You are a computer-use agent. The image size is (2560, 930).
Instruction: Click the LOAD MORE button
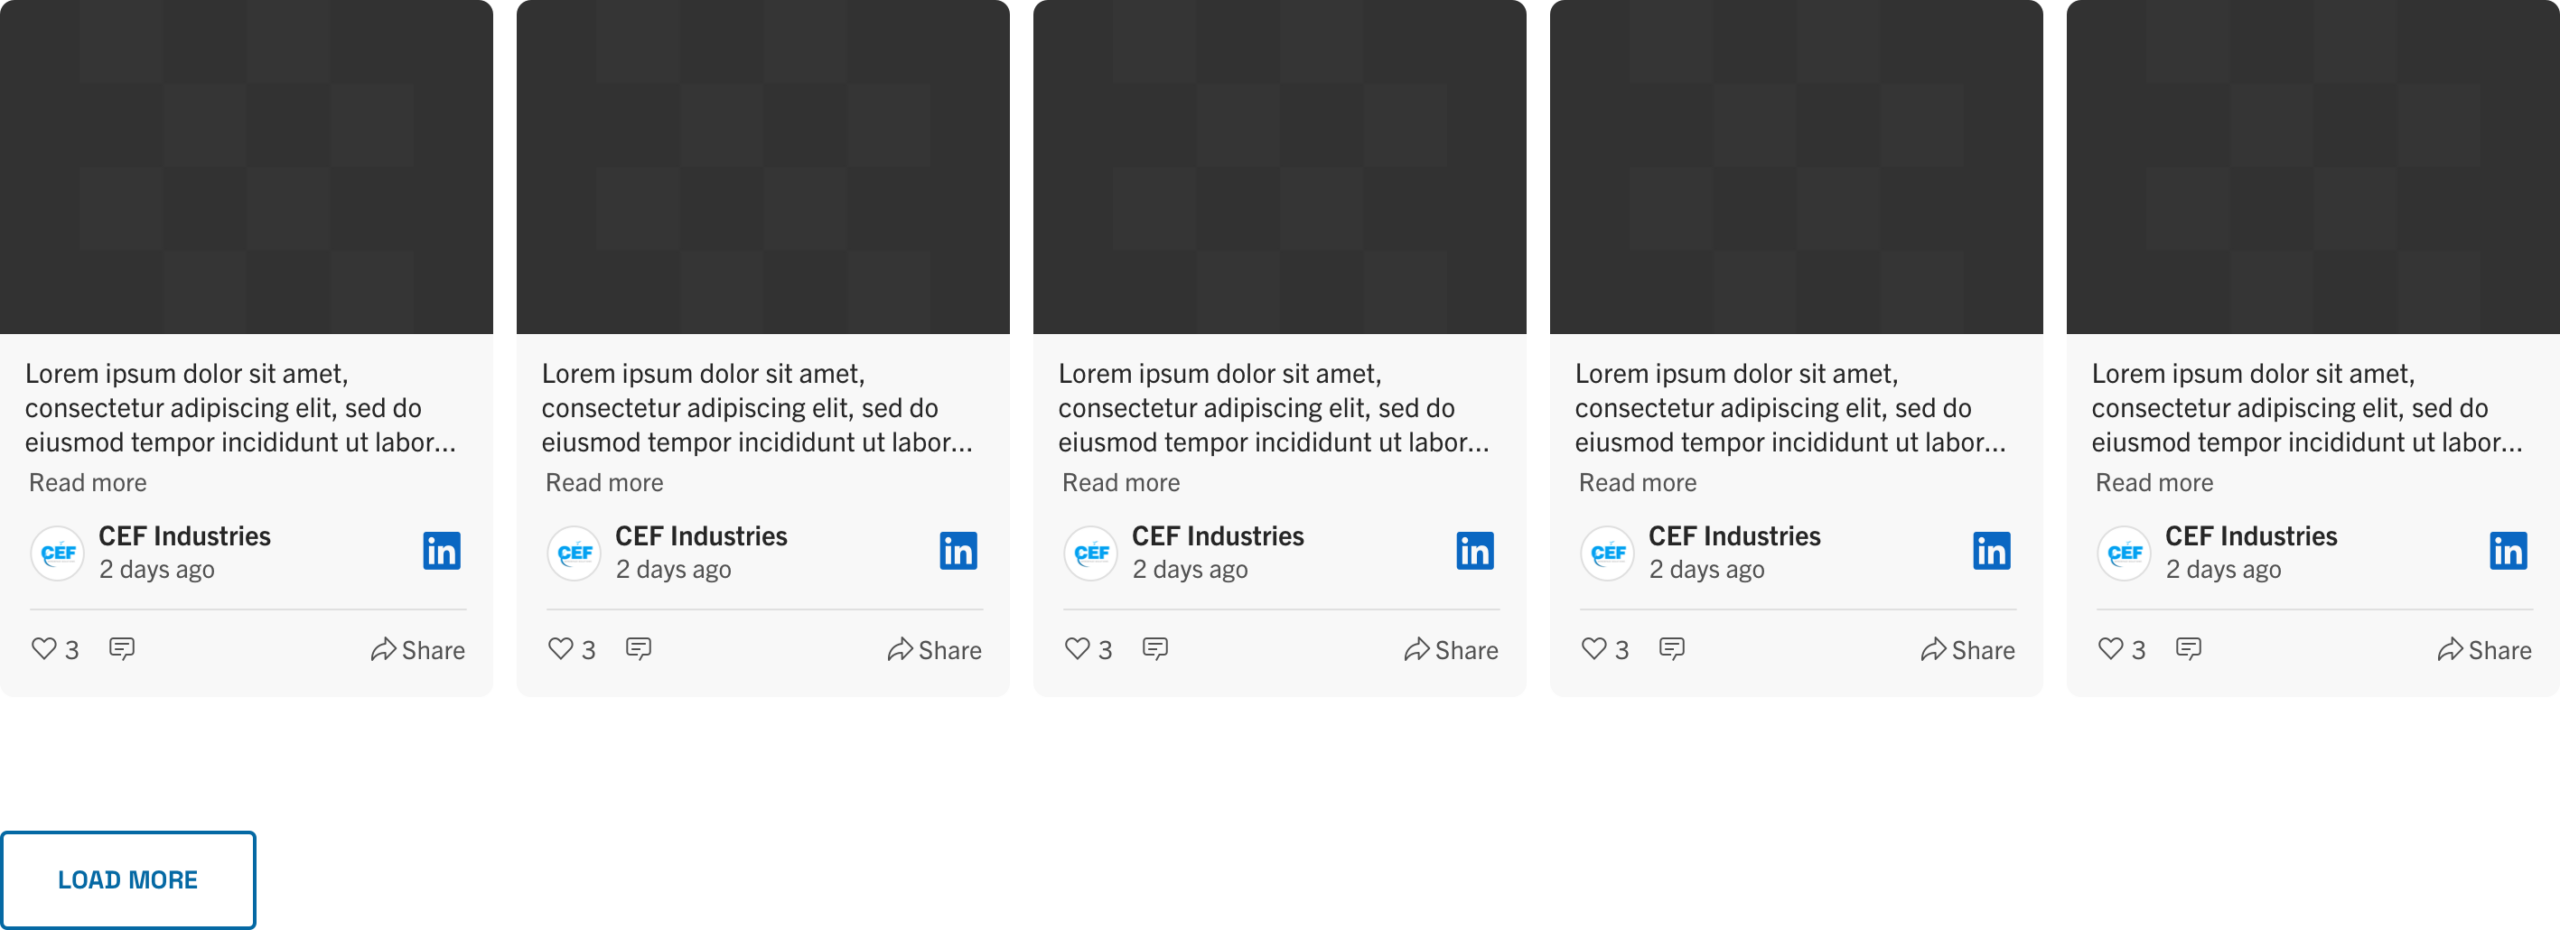[x=128, y=880]
